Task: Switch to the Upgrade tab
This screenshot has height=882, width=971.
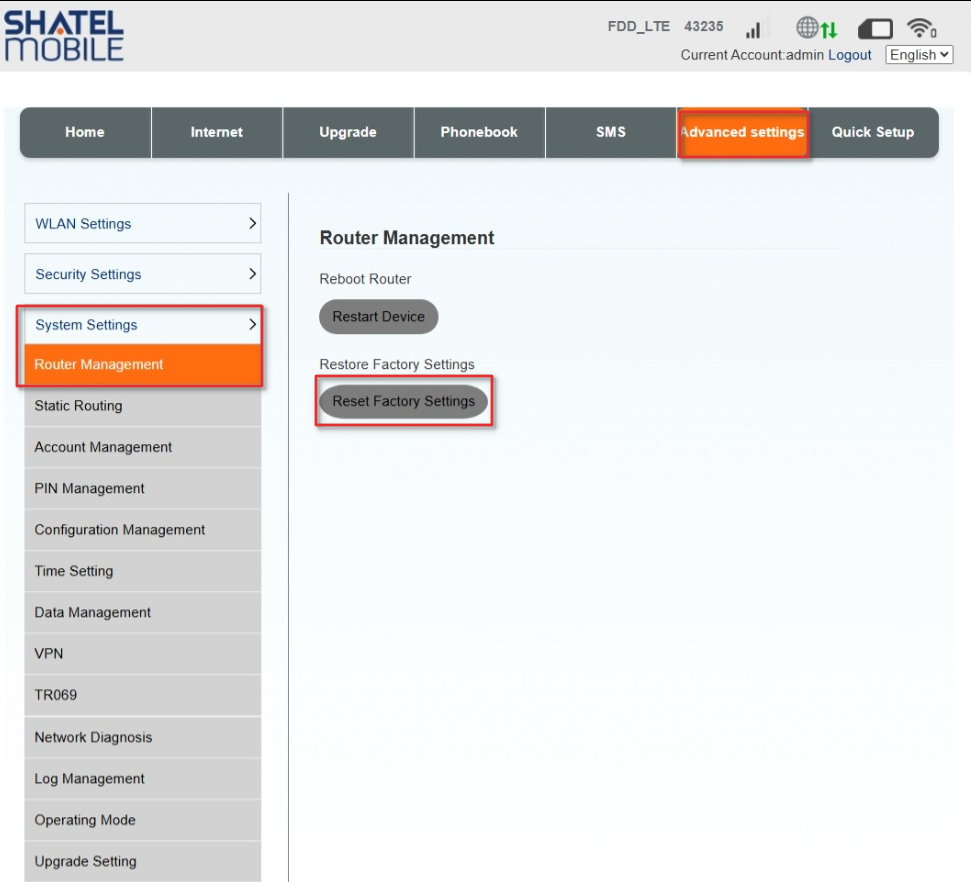Action: [x=348, y=132]
